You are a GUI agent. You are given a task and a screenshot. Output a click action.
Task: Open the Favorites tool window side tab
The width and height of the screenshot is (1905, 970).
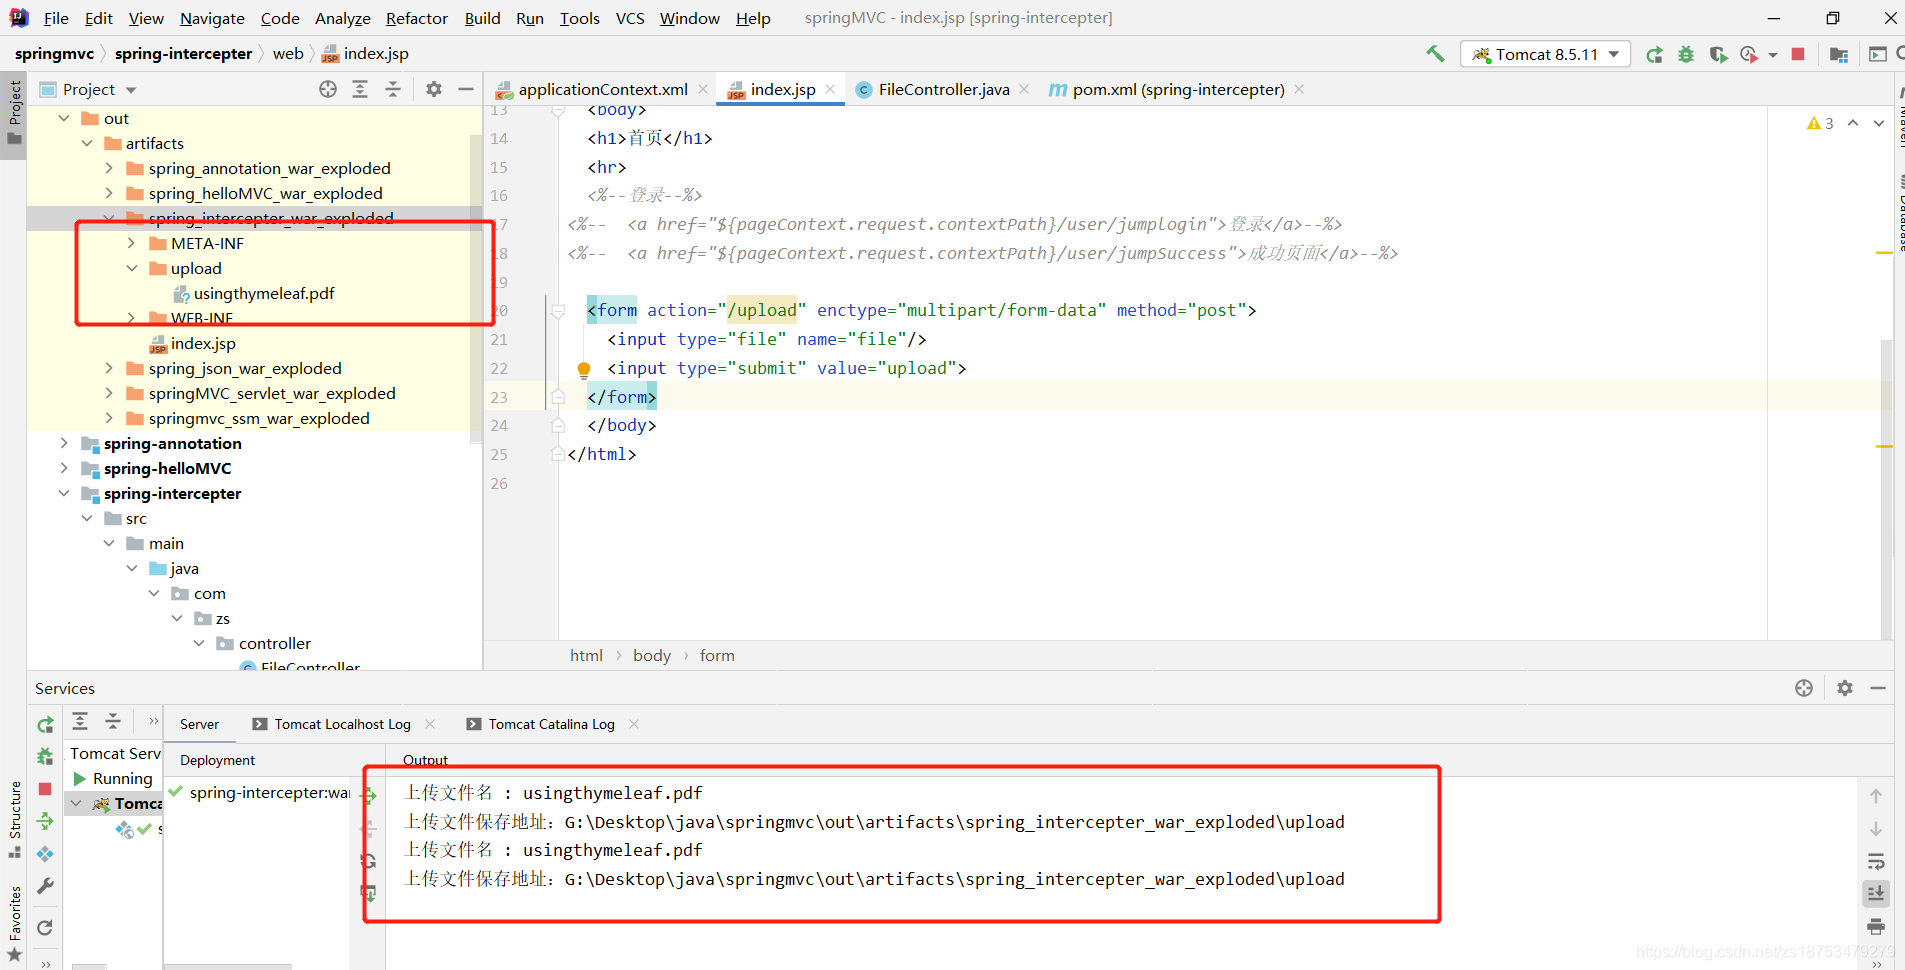[x=14, y=924]
